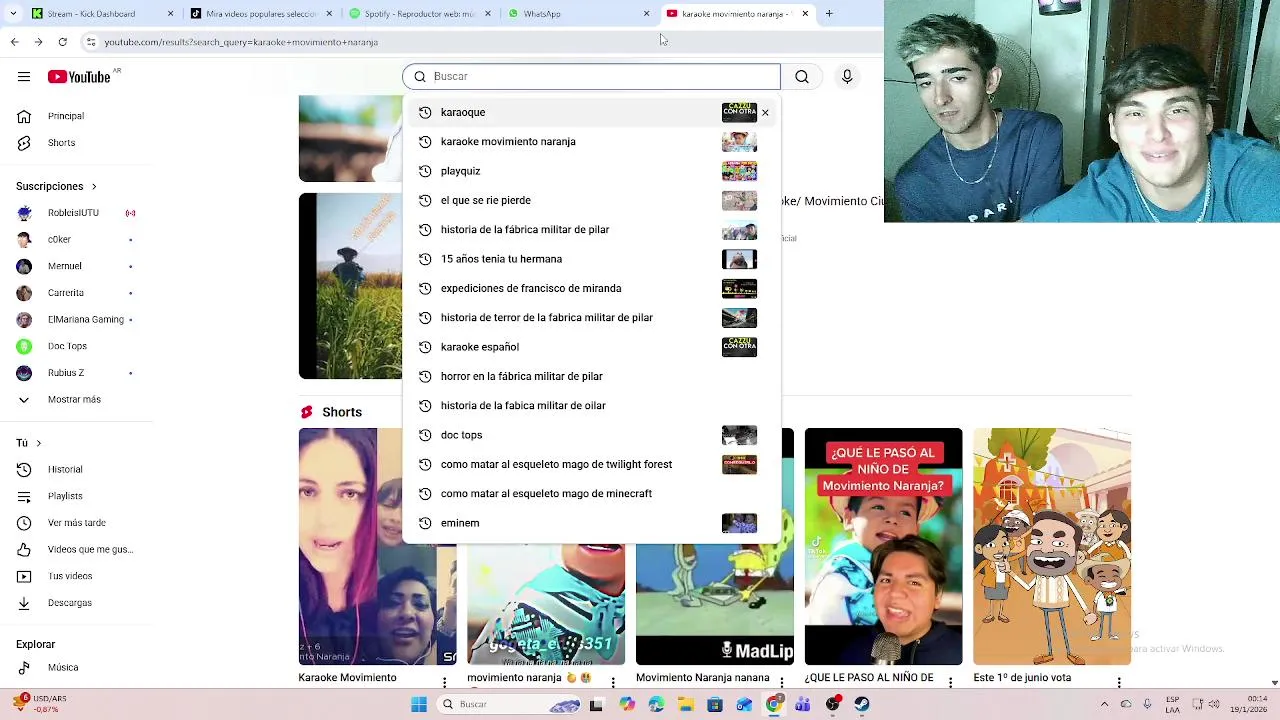This screenshot has height=720, width=1280.
Task: Expand the Suscripciones section chevron
Action: 94,186
